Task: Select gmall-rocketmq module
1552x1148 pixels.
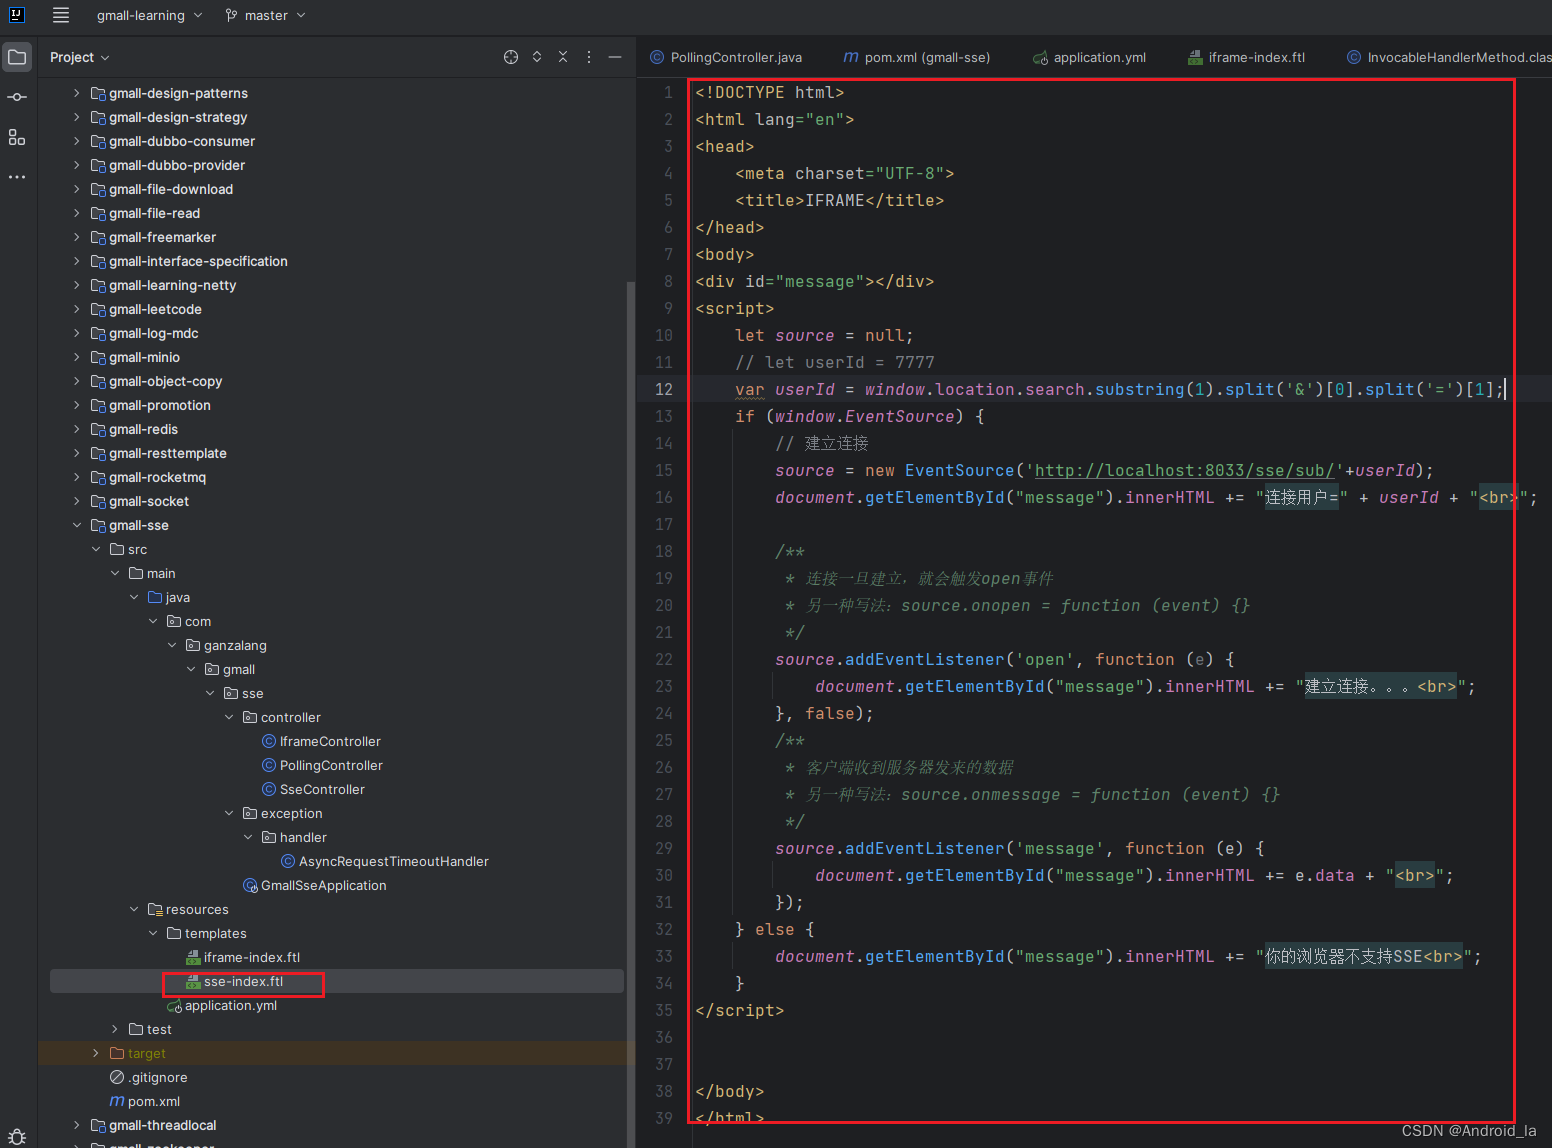Action: 157,477
